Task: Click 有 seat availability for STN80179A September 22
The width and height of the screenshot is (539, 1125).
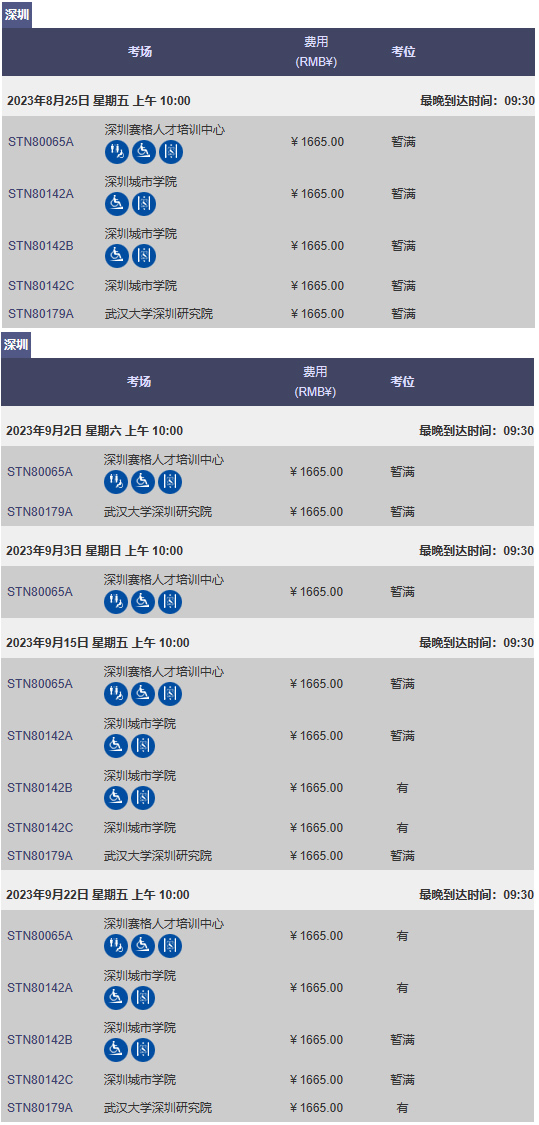Action: pyautogui.click(x=403, y=1107)
